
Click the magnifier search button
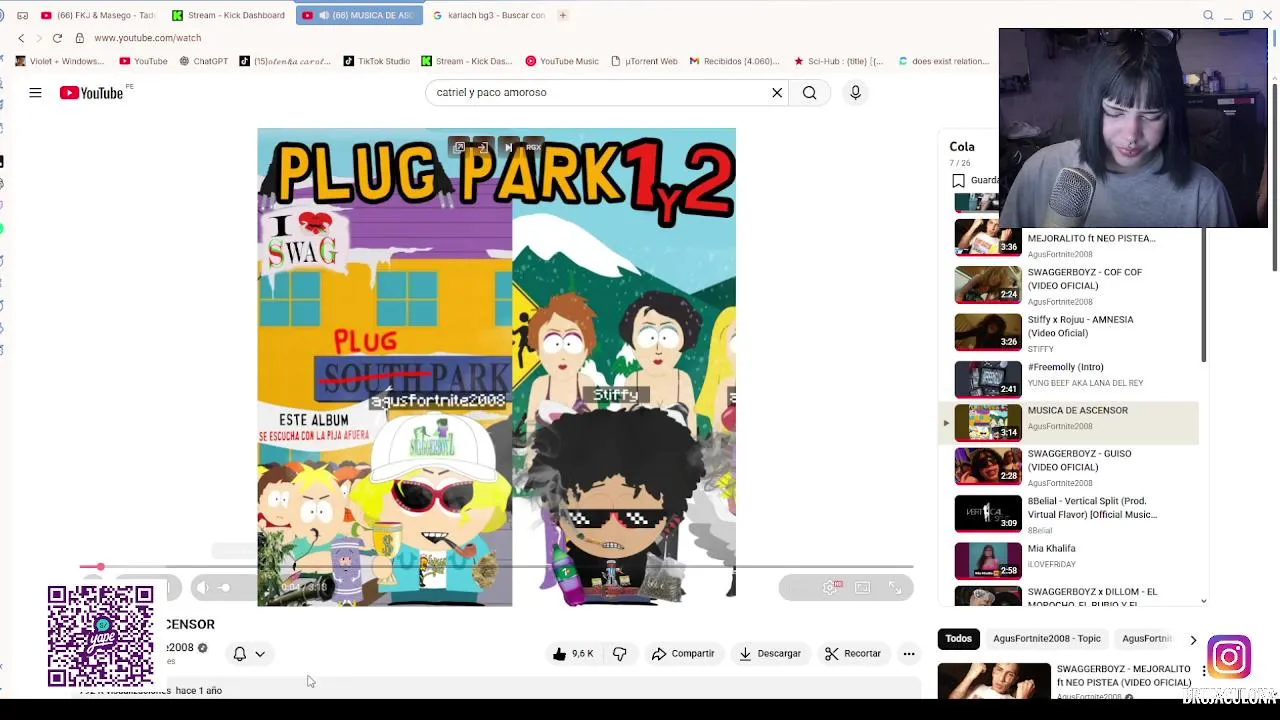tap(810, 93)
